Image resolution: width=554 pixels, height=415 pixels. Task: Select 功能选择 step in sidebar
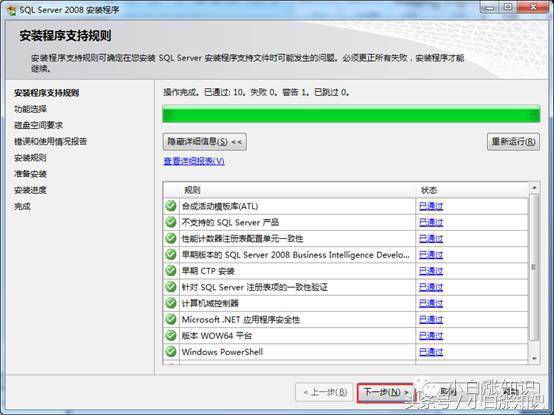[x=30, y=109]
